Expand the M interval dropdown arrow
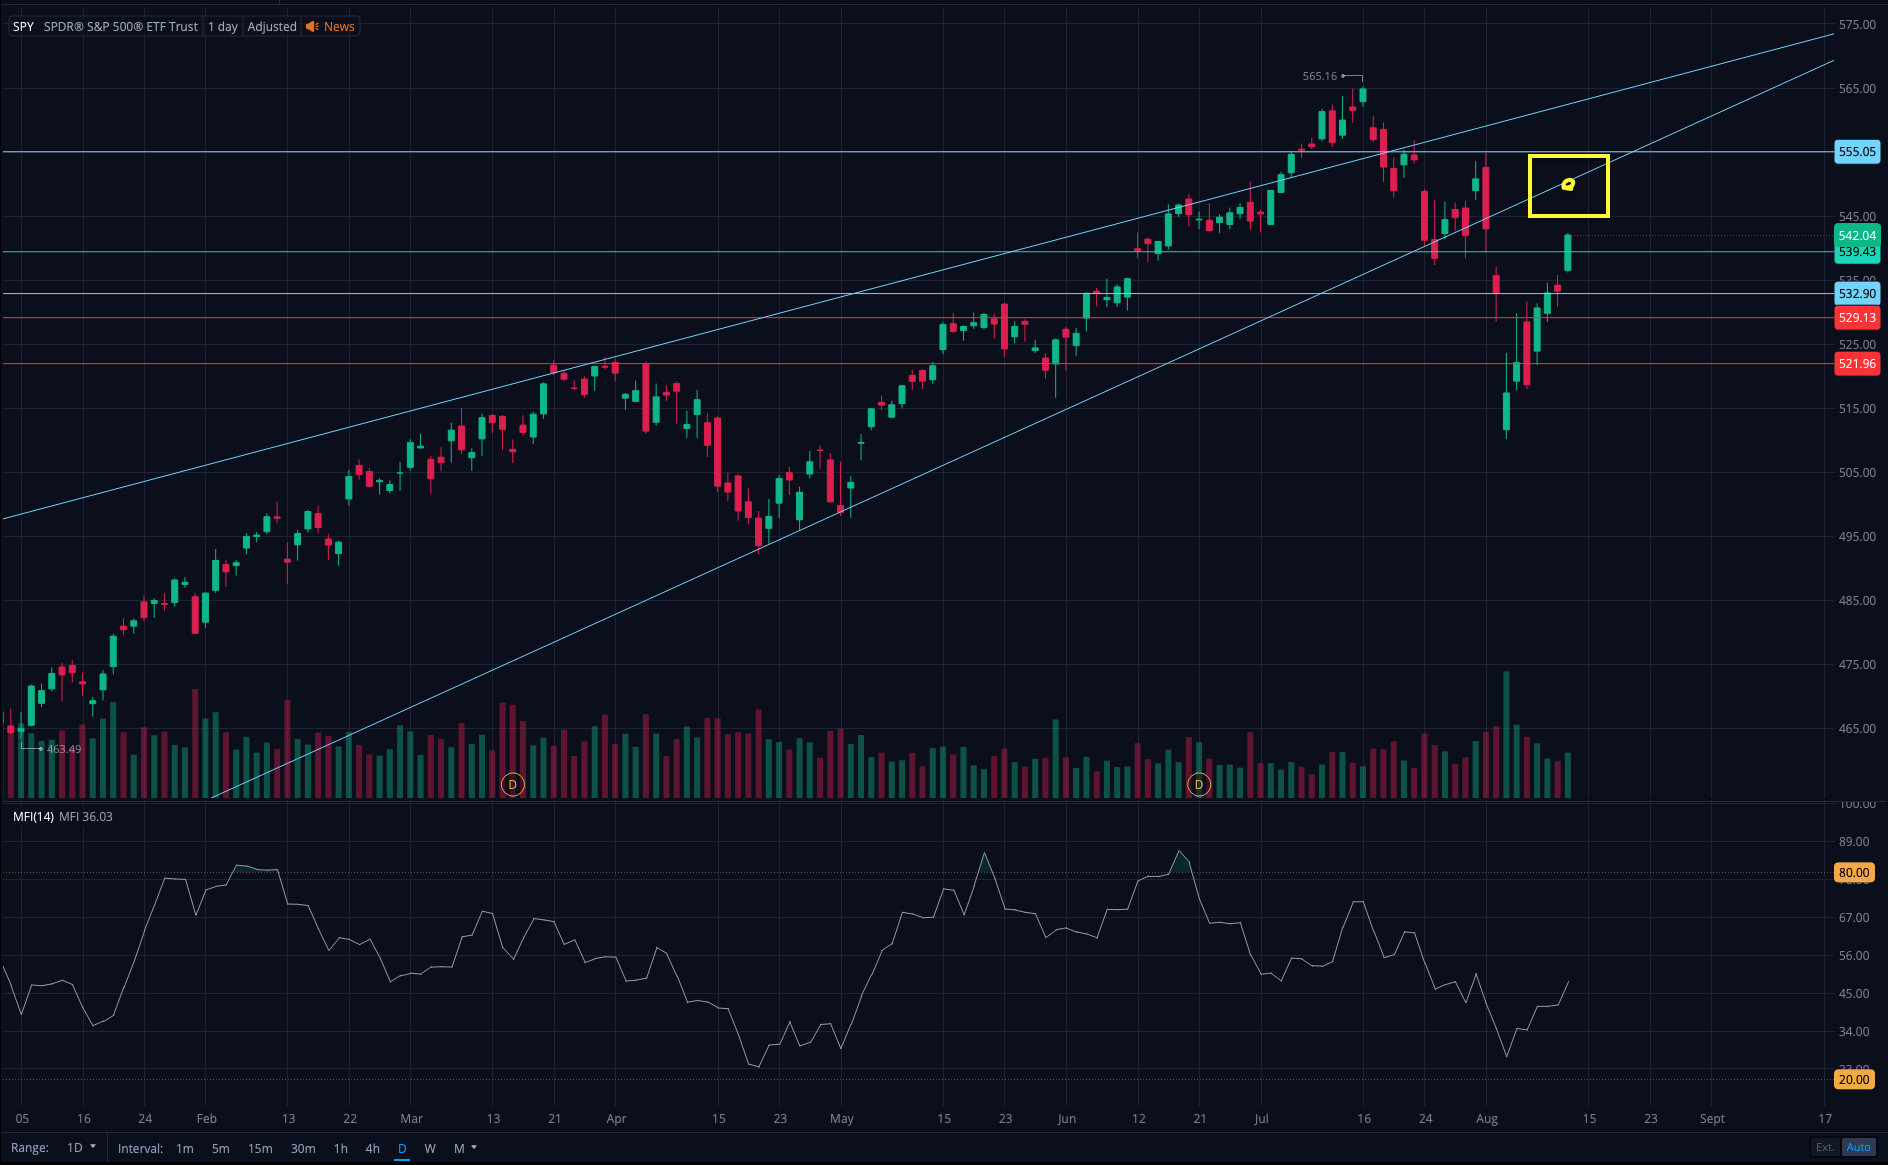Image resolution: width=1888 pixels, height=1165 pixels. (474, 1147)
